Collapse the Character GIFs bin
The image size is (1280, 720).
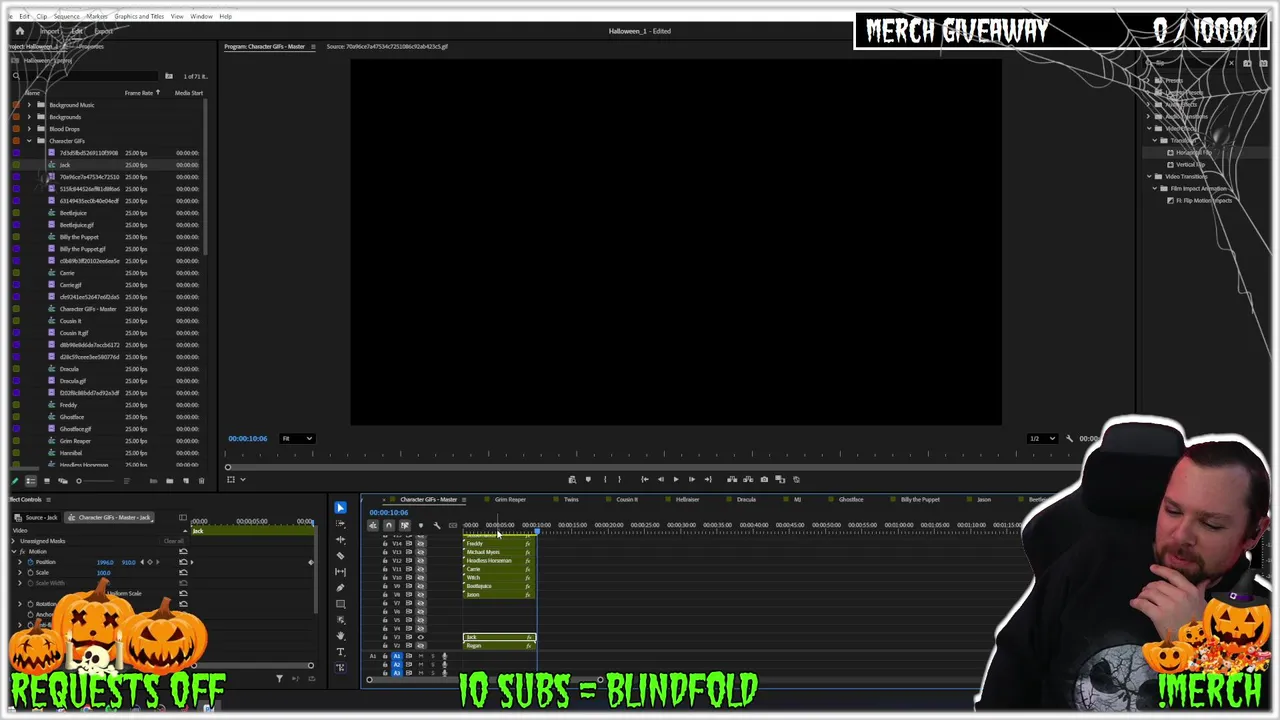(29, 141)
